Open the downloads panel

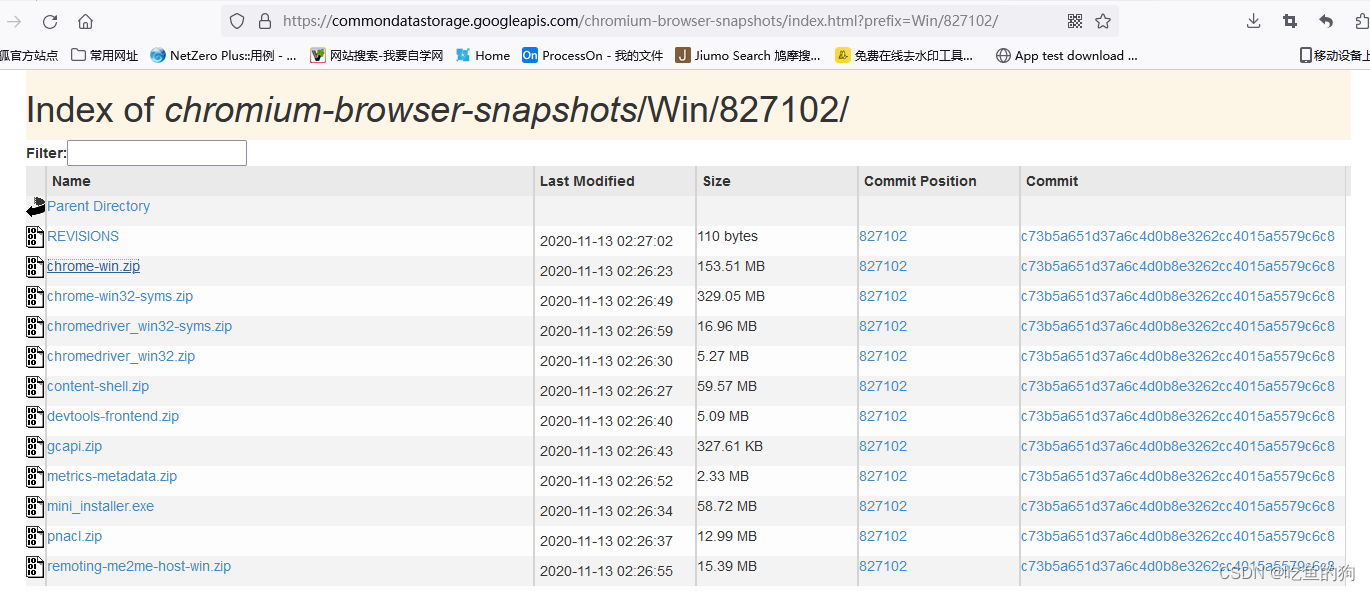click(1254, 20)
